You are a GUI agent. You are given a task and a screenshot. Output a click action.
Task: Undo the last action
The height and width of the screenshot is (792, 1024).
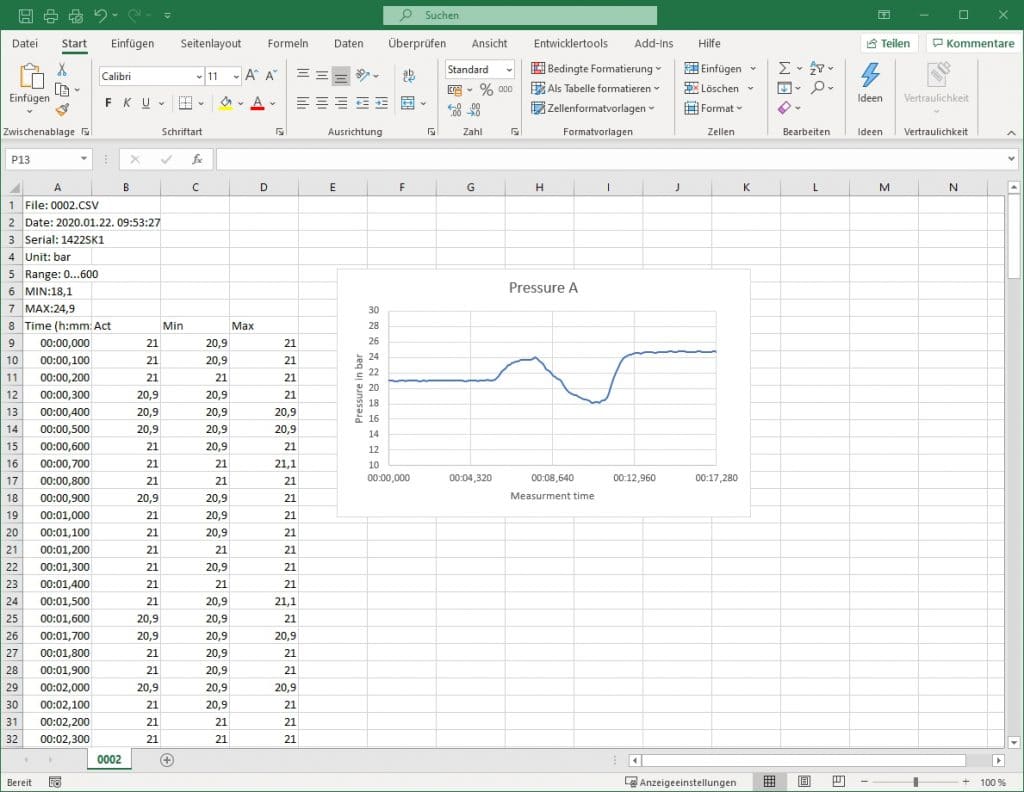101,15
